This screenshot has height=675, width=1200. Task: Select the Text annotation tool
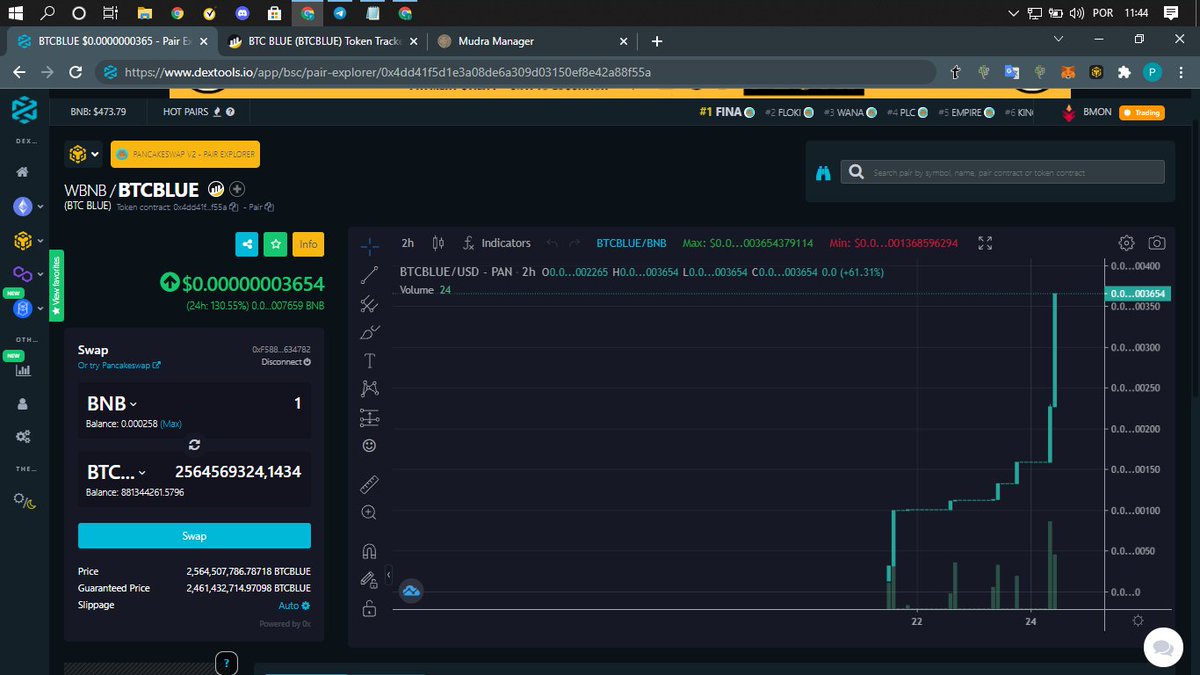pos(369,360)
